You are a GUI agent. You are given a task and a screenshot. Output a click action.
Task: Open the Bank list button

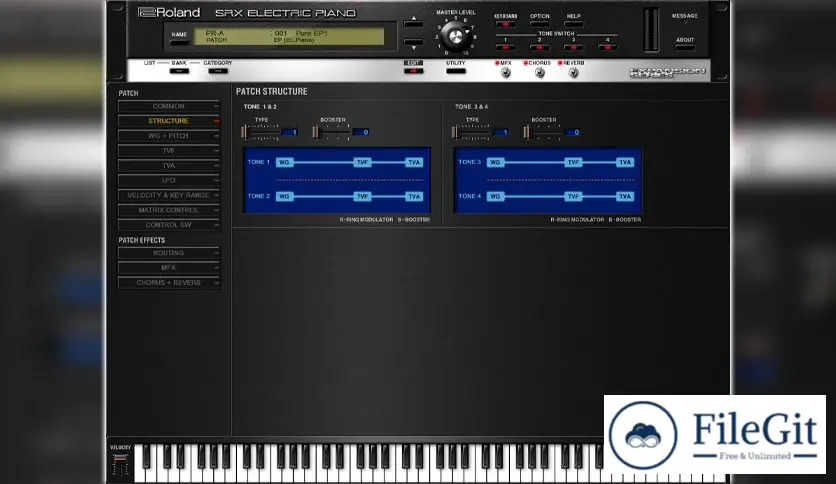tap(179, 71)
